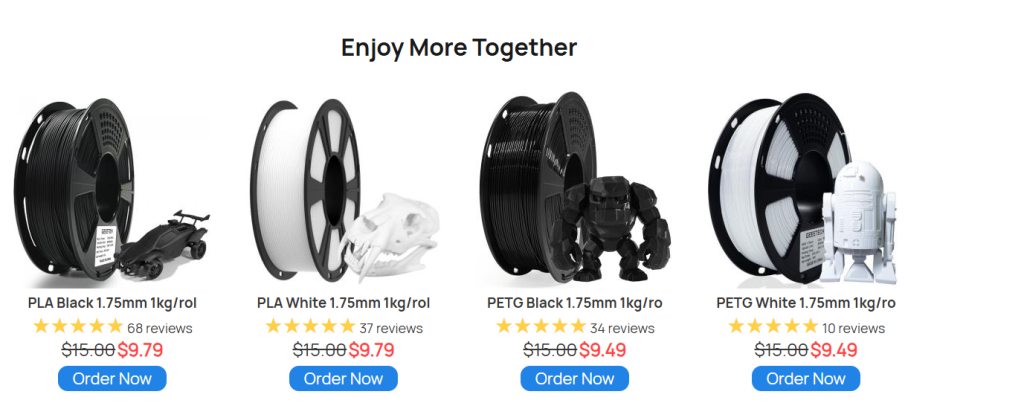View the 10 reviews link
The width and height of the screenshot is (1024, 403).
pyautogui.click(x=854, y=328)
